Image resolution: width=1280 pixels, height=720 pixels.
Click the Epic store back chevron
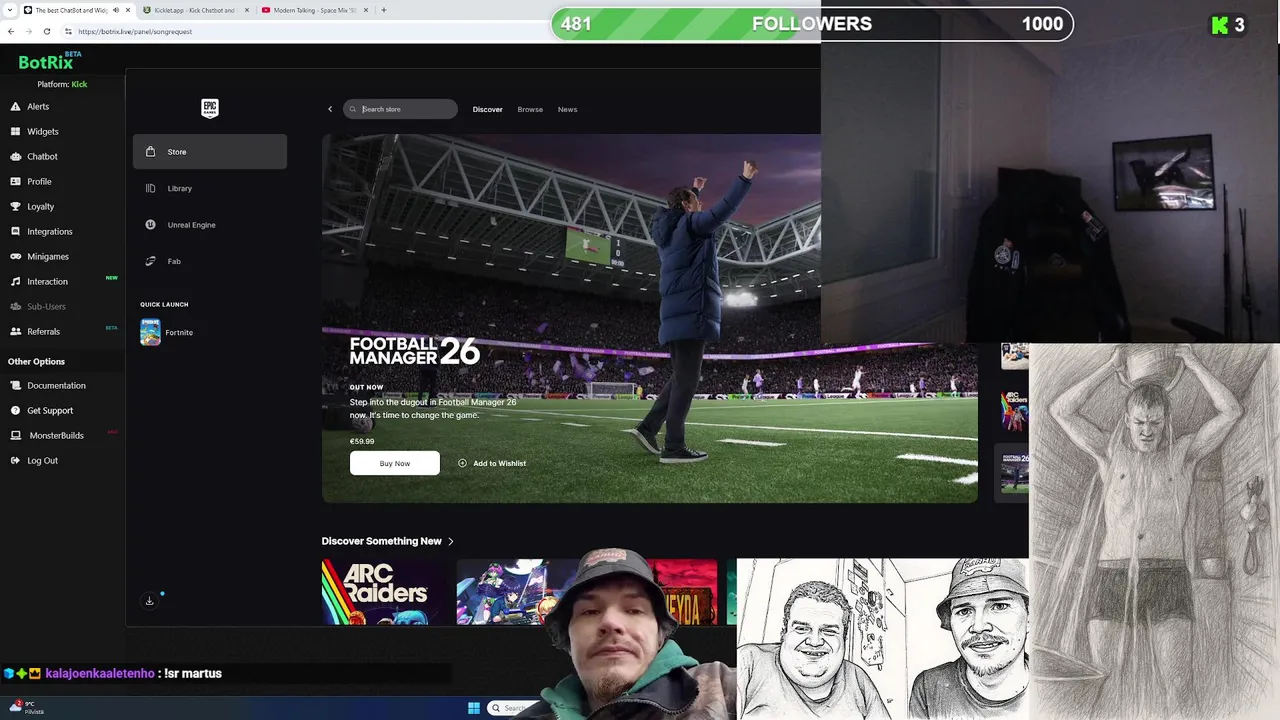pyautogui.click(x=330, y=109)
